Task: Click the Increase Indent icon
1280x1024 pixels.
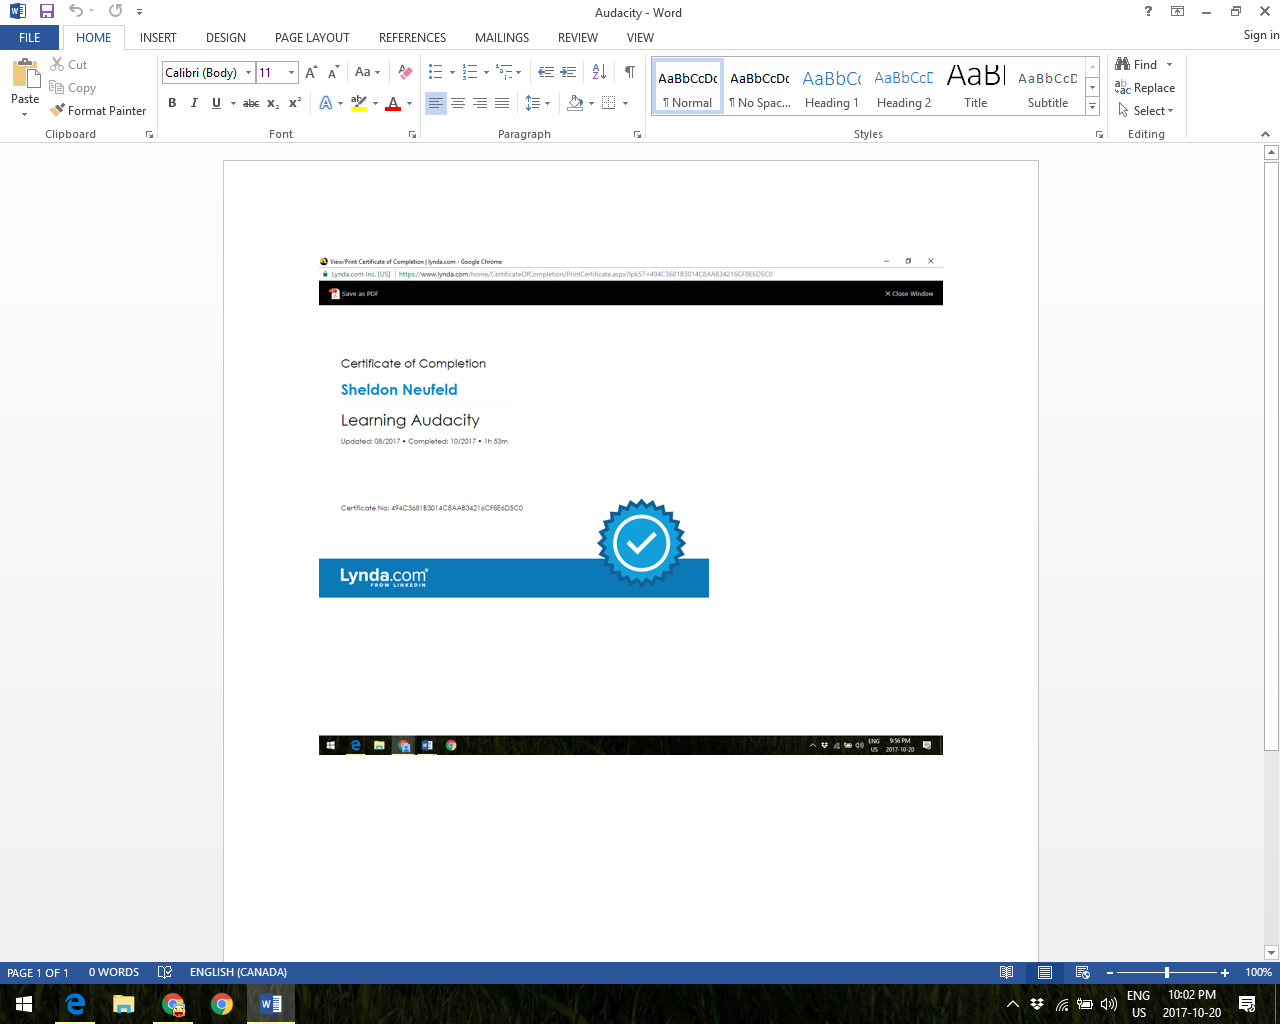Action: 568,72
